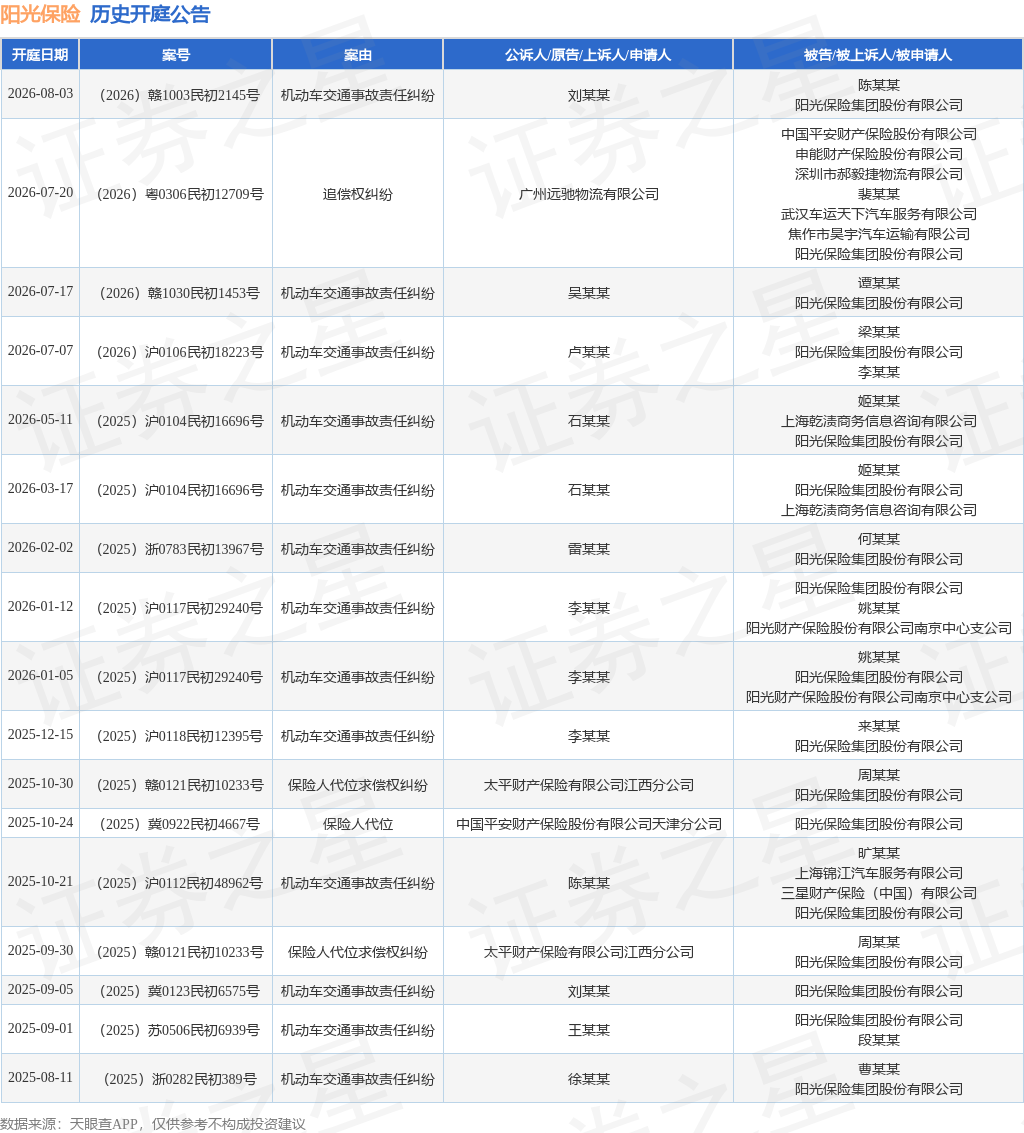Click plaintiff 太平财产保险有限公司江西分公司 in 2025-10-30 row

click(x=589, y=785)
